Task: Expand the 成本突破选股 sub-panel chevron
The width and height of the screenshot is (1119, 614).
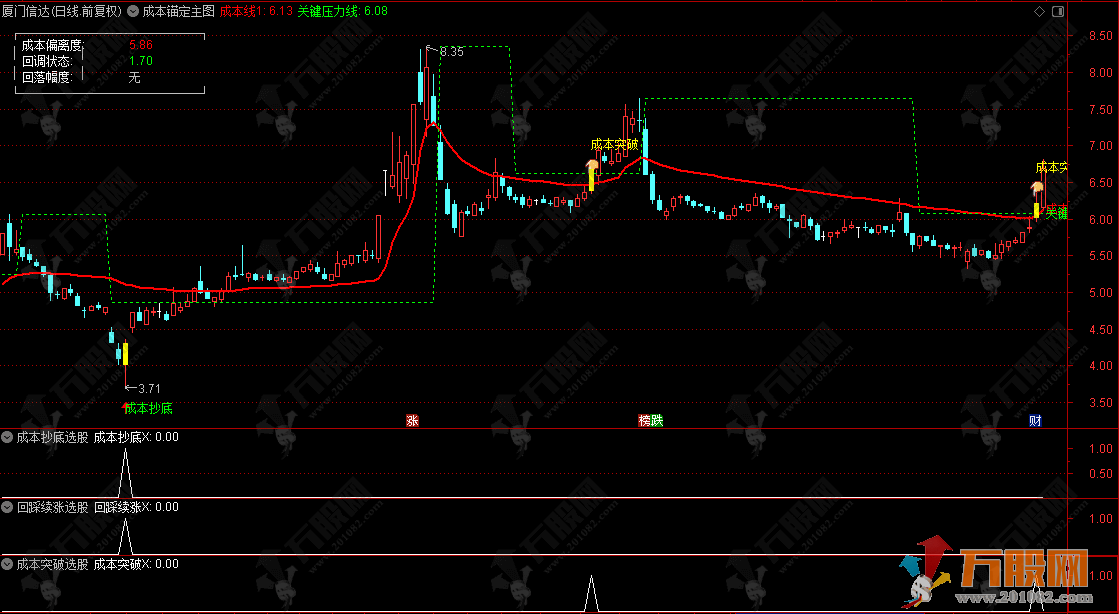Action: point(8,564)
